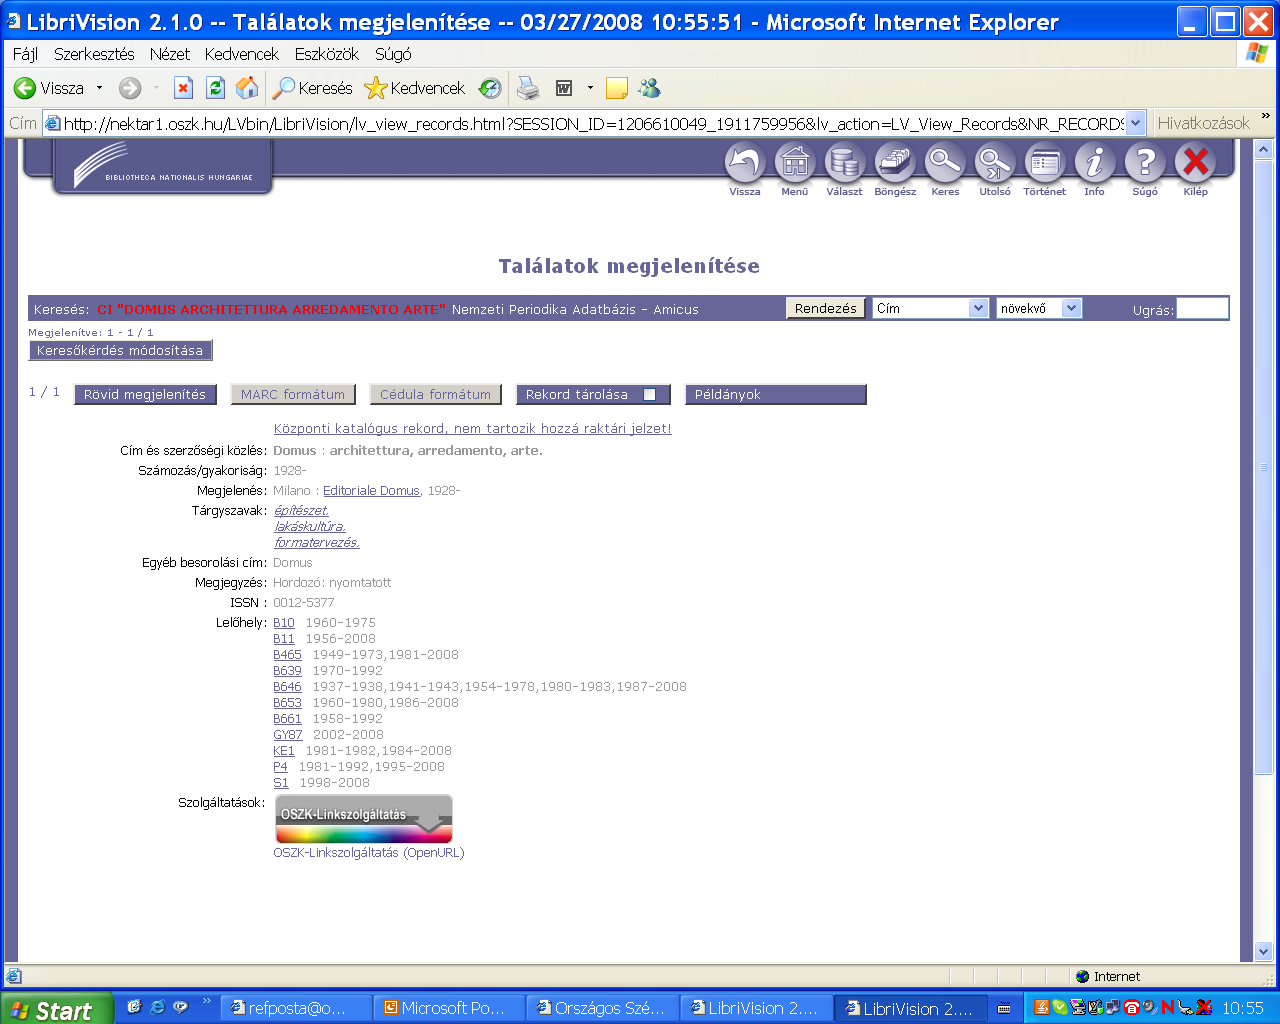Open OSZK-Linkszolgáltatás (OpenURL) link
This screenshot has width=1280, height=1024.
coord(369,852)
